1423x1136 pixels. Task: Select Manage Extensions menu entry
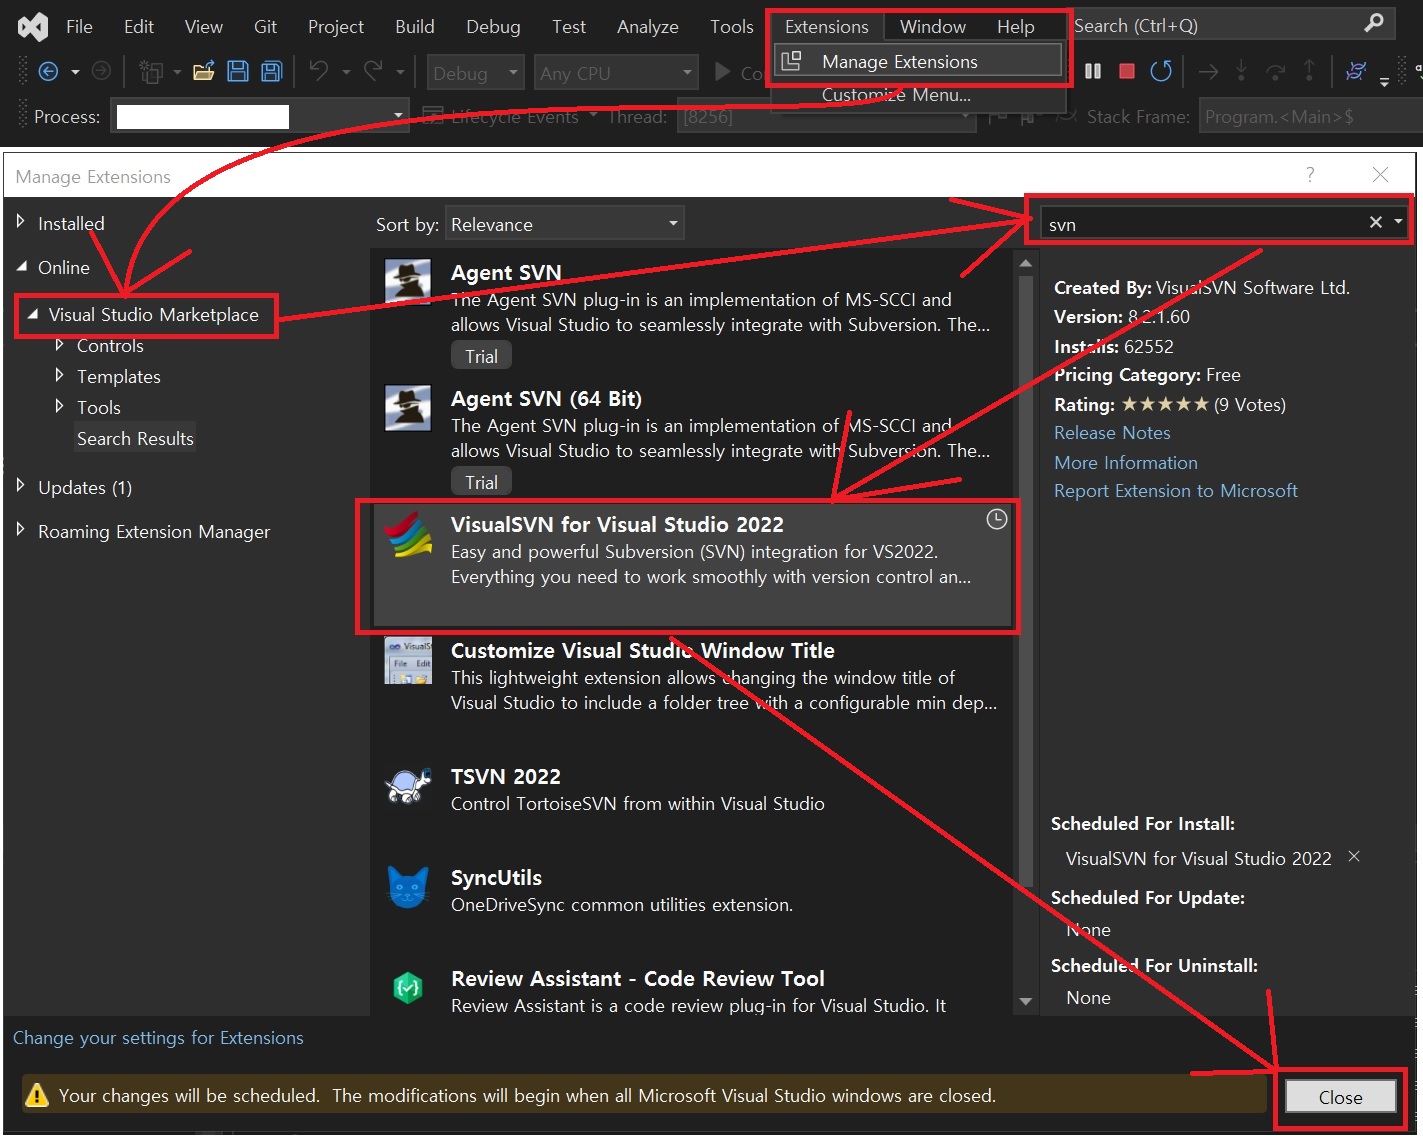[918, 61]
